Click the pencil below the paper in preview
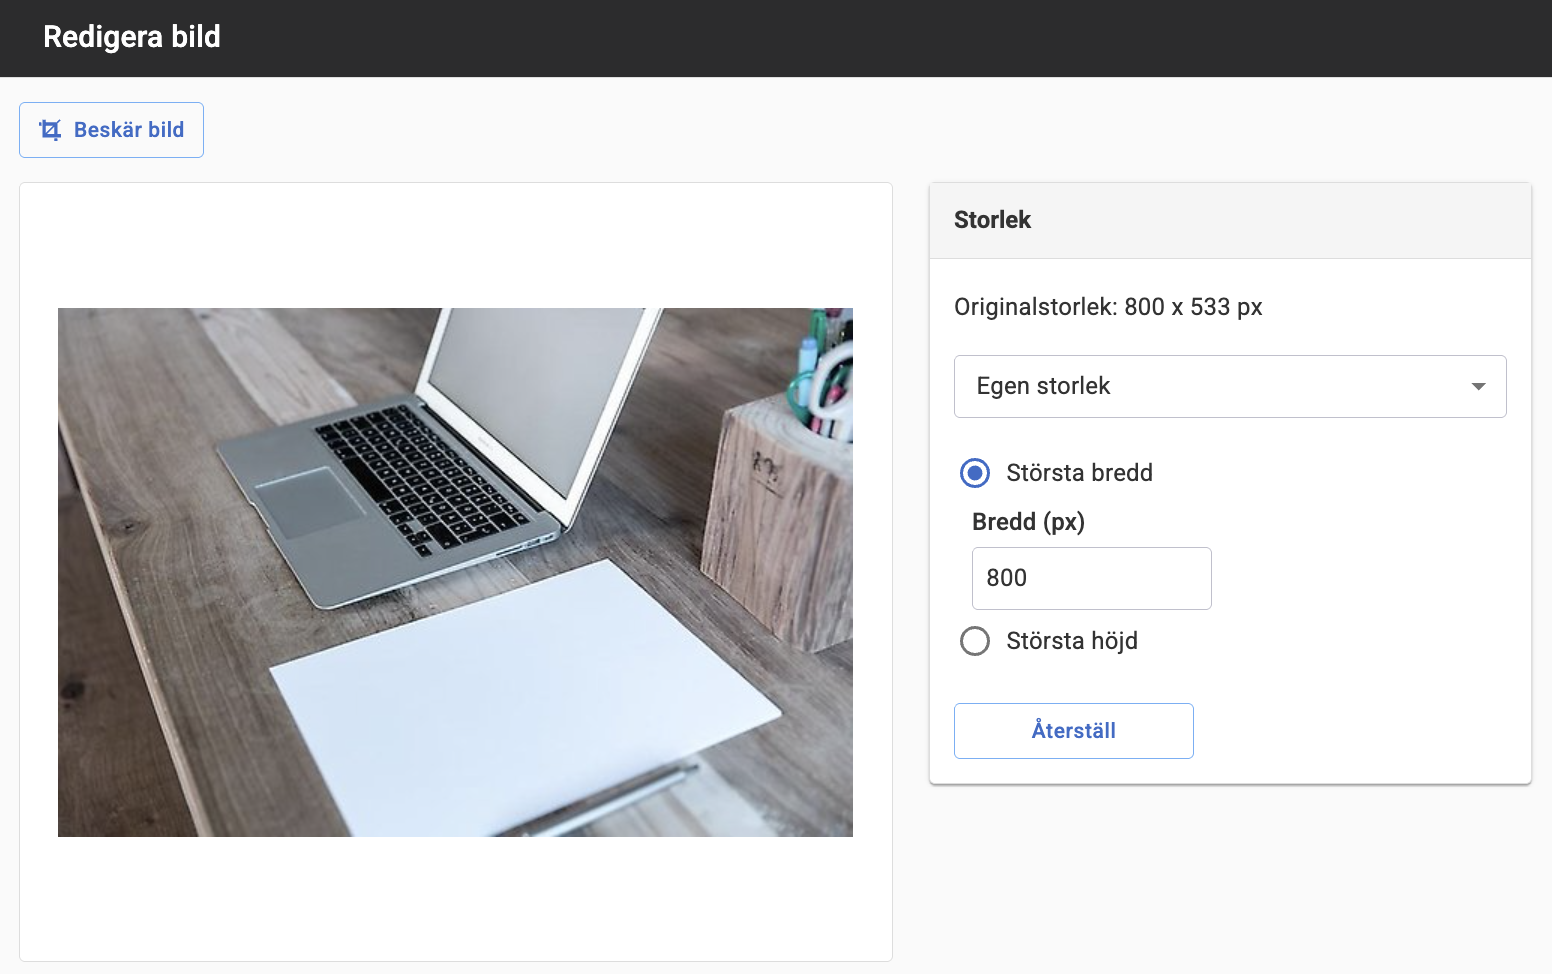This screenshot has width=1552, height=974. 610,800
